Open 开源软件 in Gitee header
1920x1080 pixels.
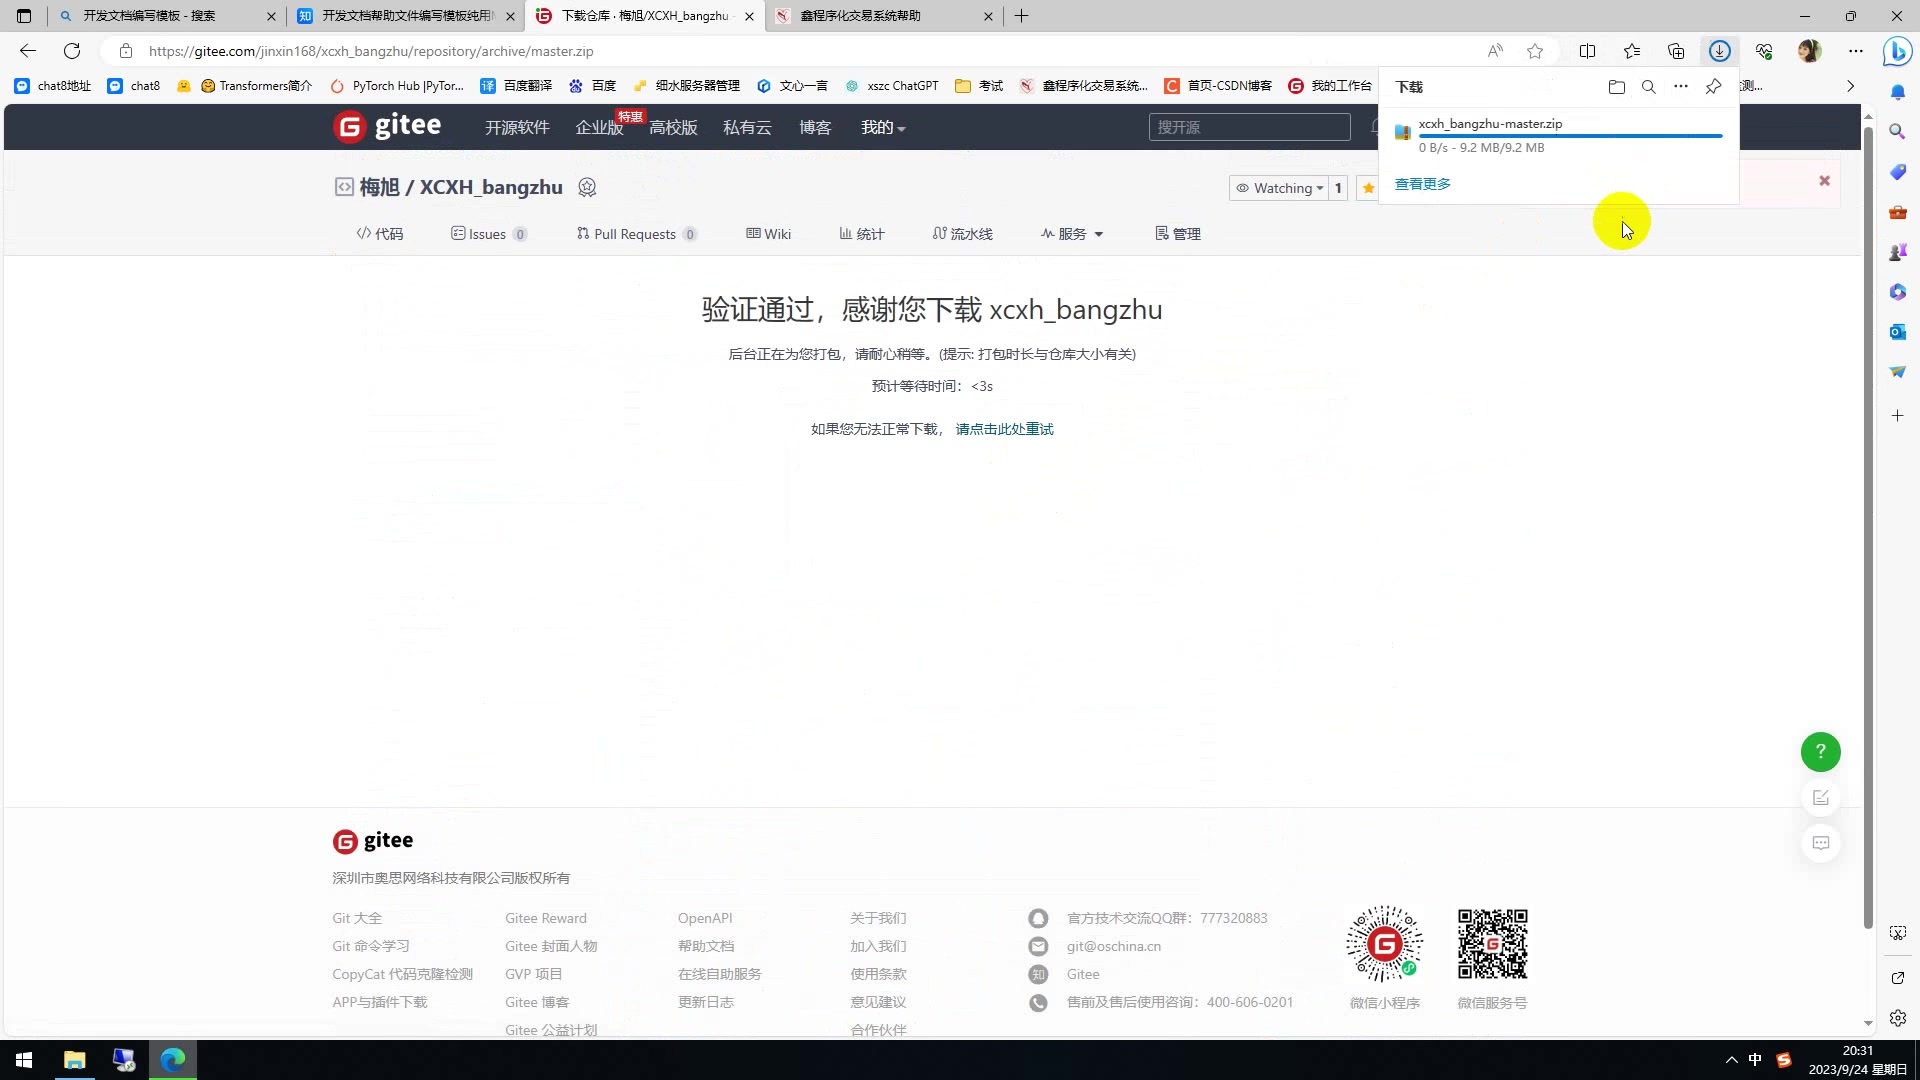point(517,127)
